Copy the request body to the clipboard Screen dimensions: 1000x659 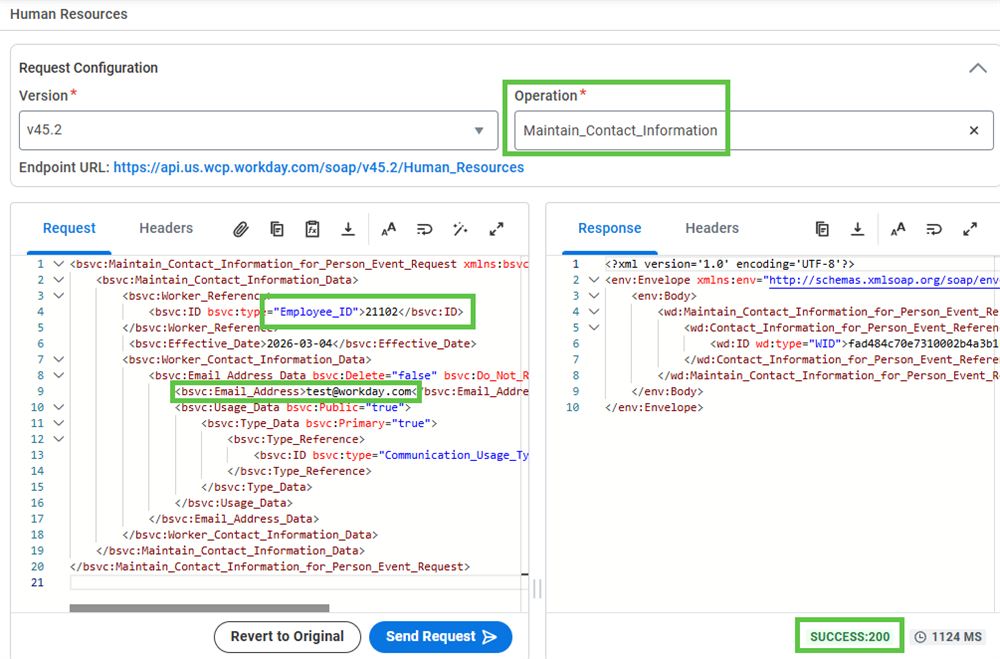pos(277,229)
